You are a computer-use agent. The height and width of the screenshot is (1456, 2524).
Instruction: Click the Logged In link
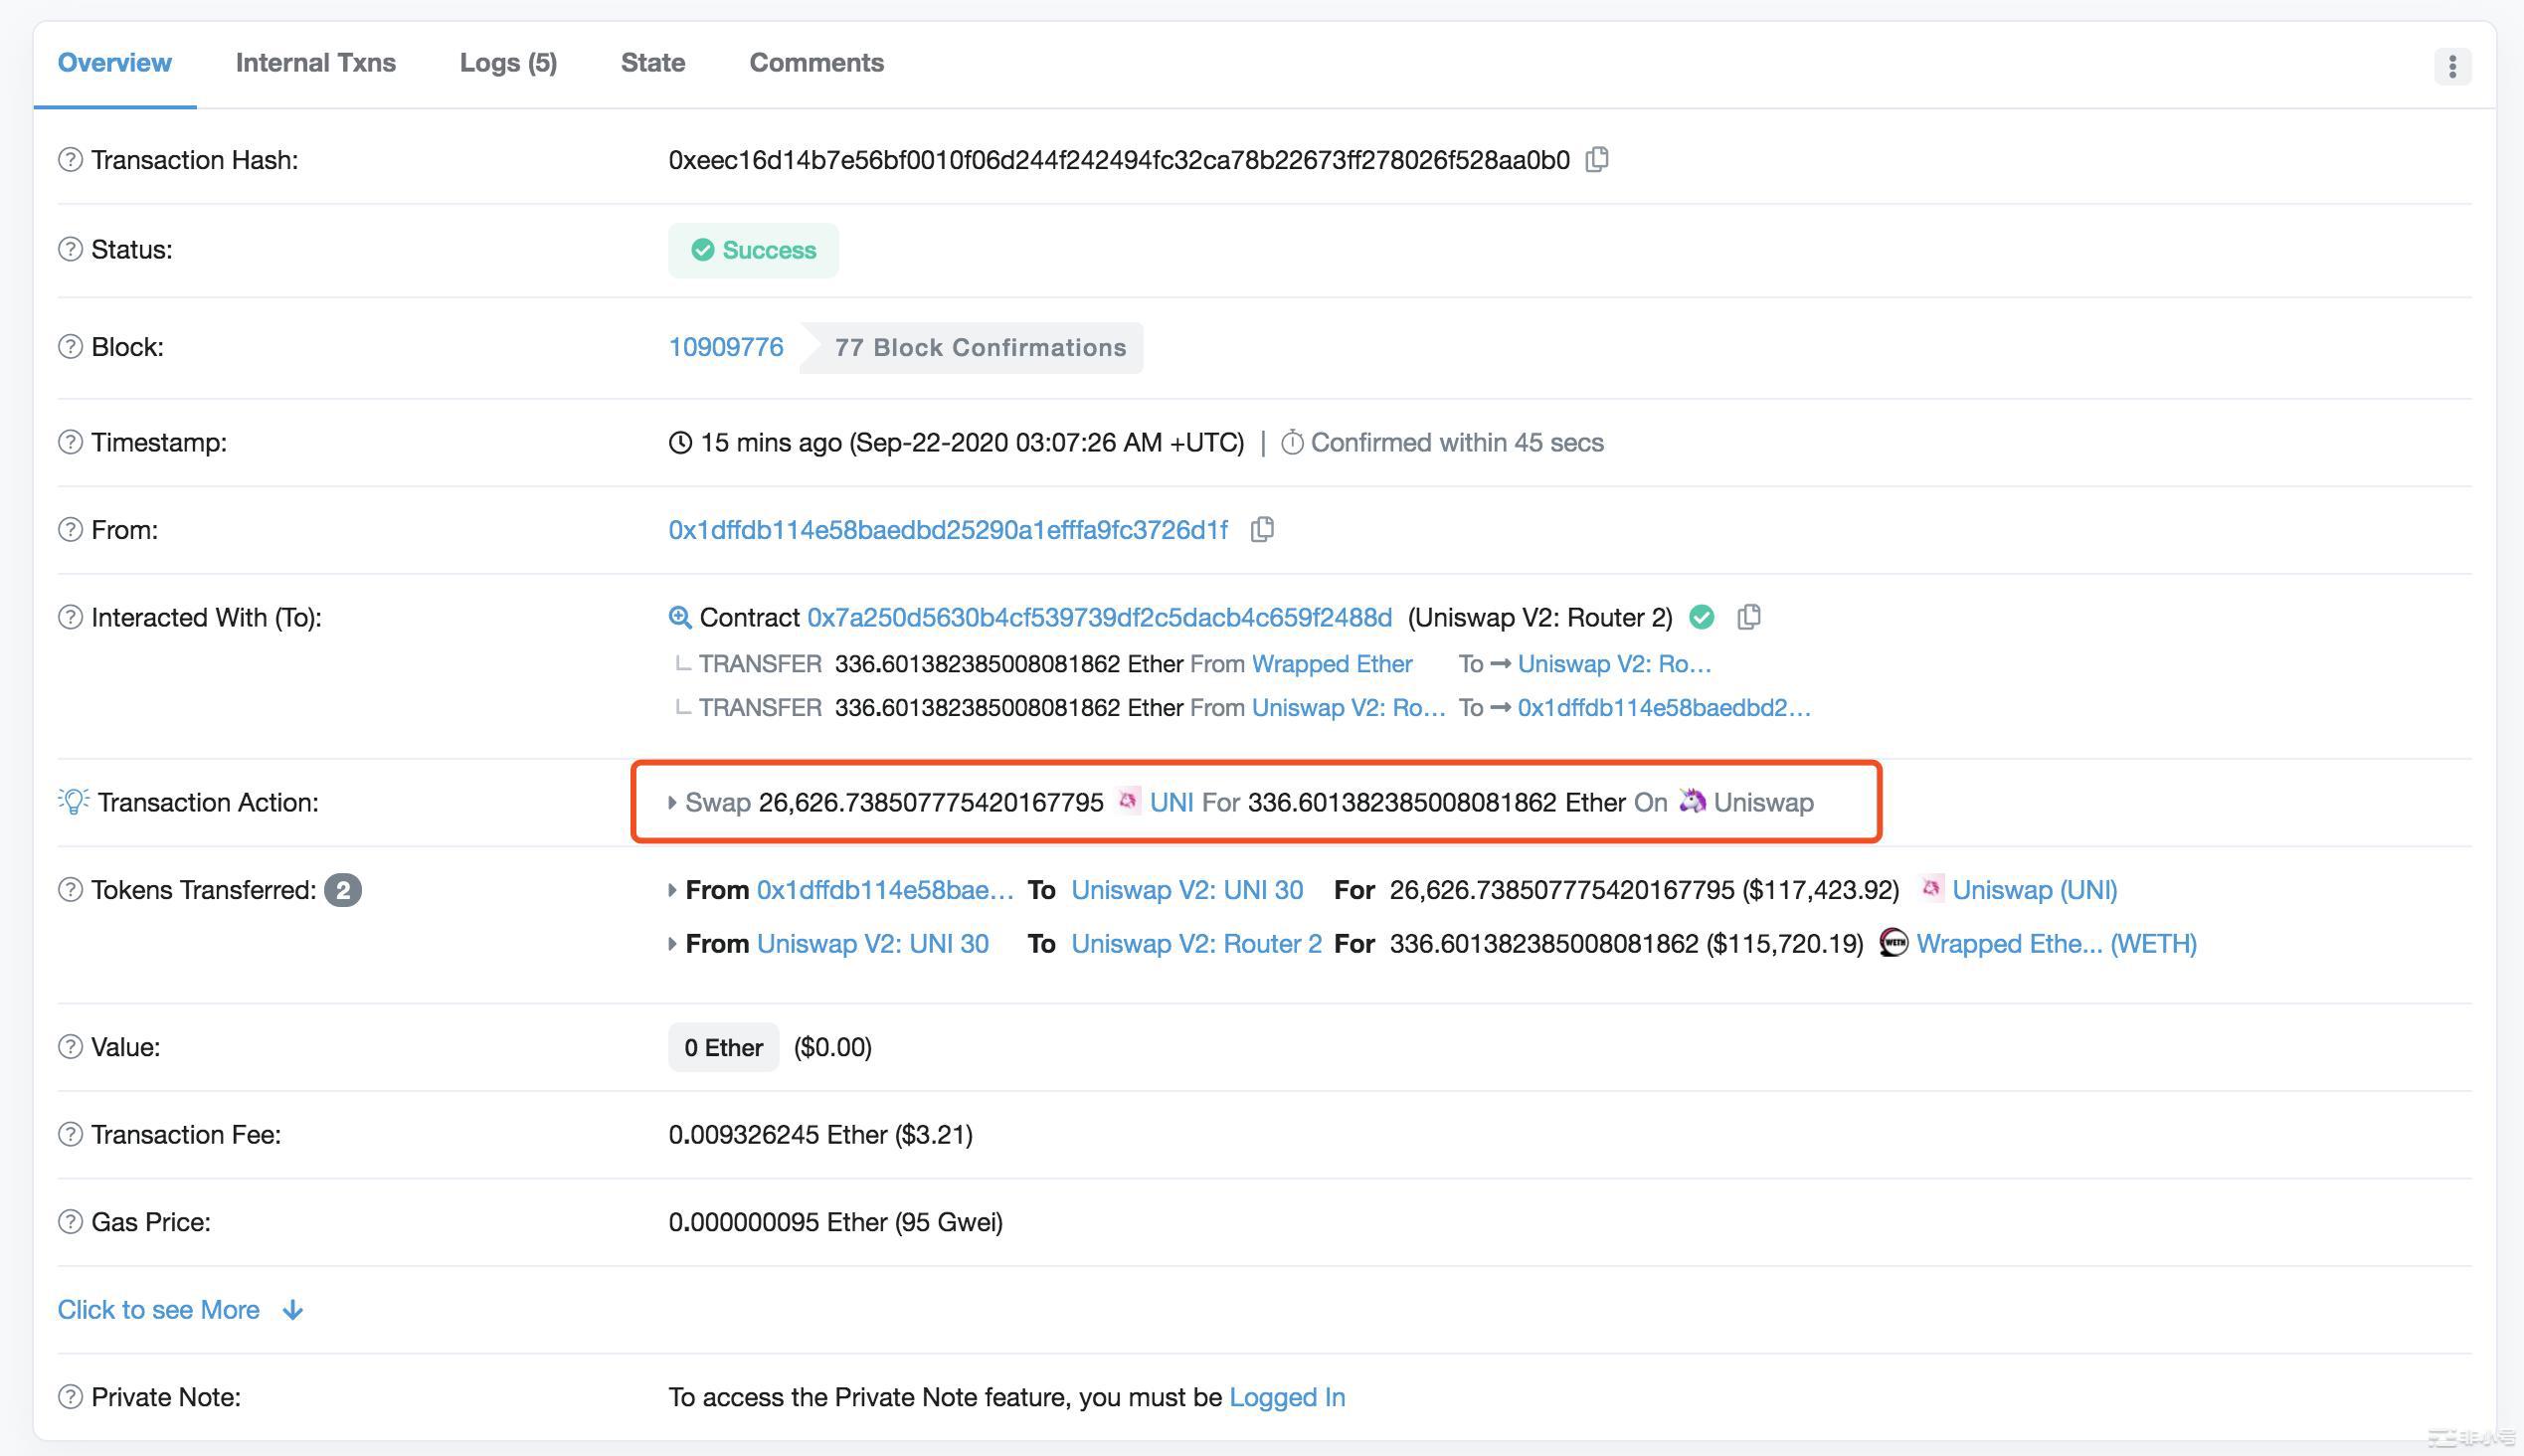coord(1286,1397)
